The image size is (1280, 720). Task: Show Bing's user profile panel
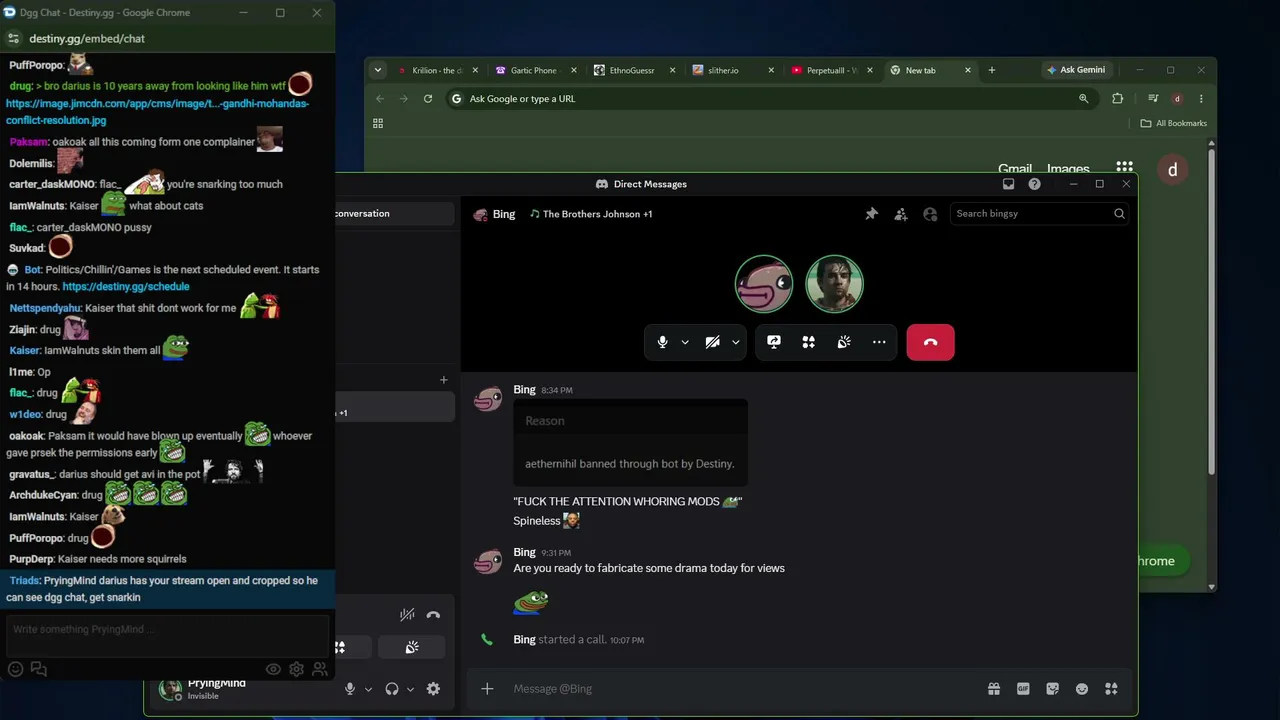(x=930, y=214)
